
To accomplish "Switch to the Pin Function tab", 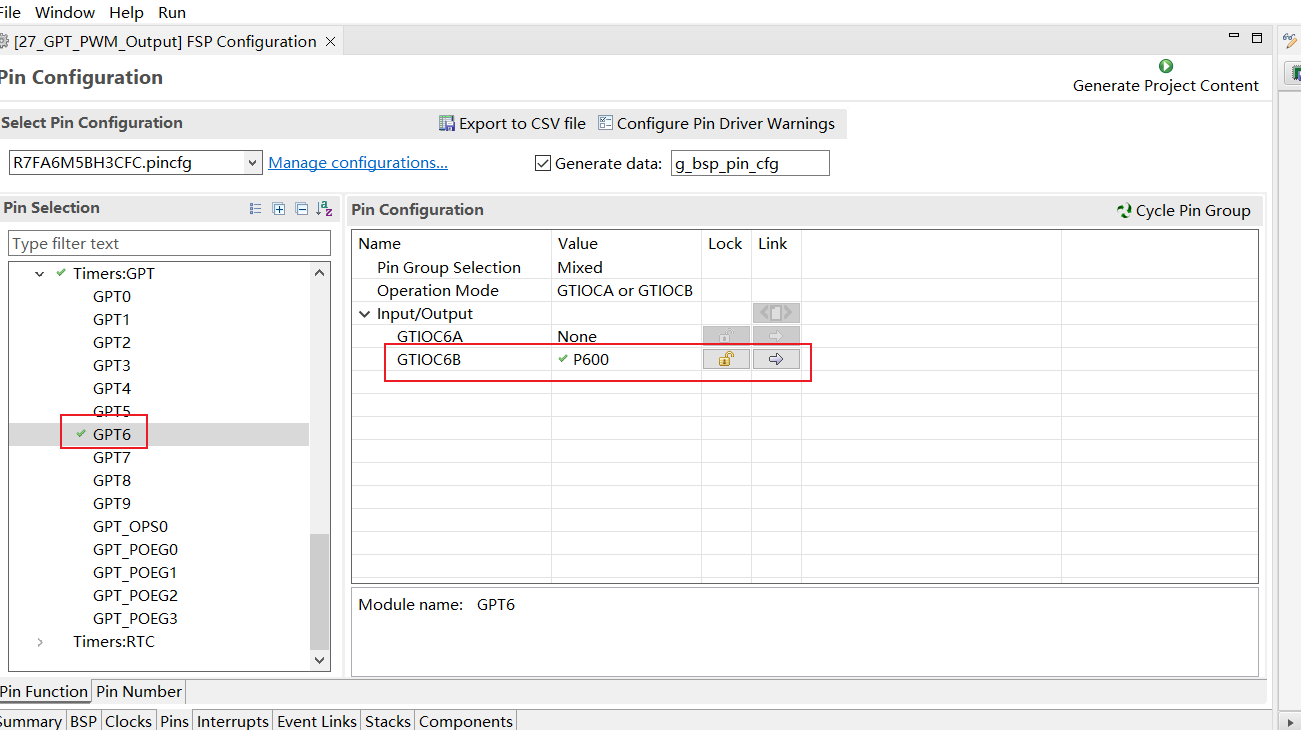I will (x=44, y=692).
